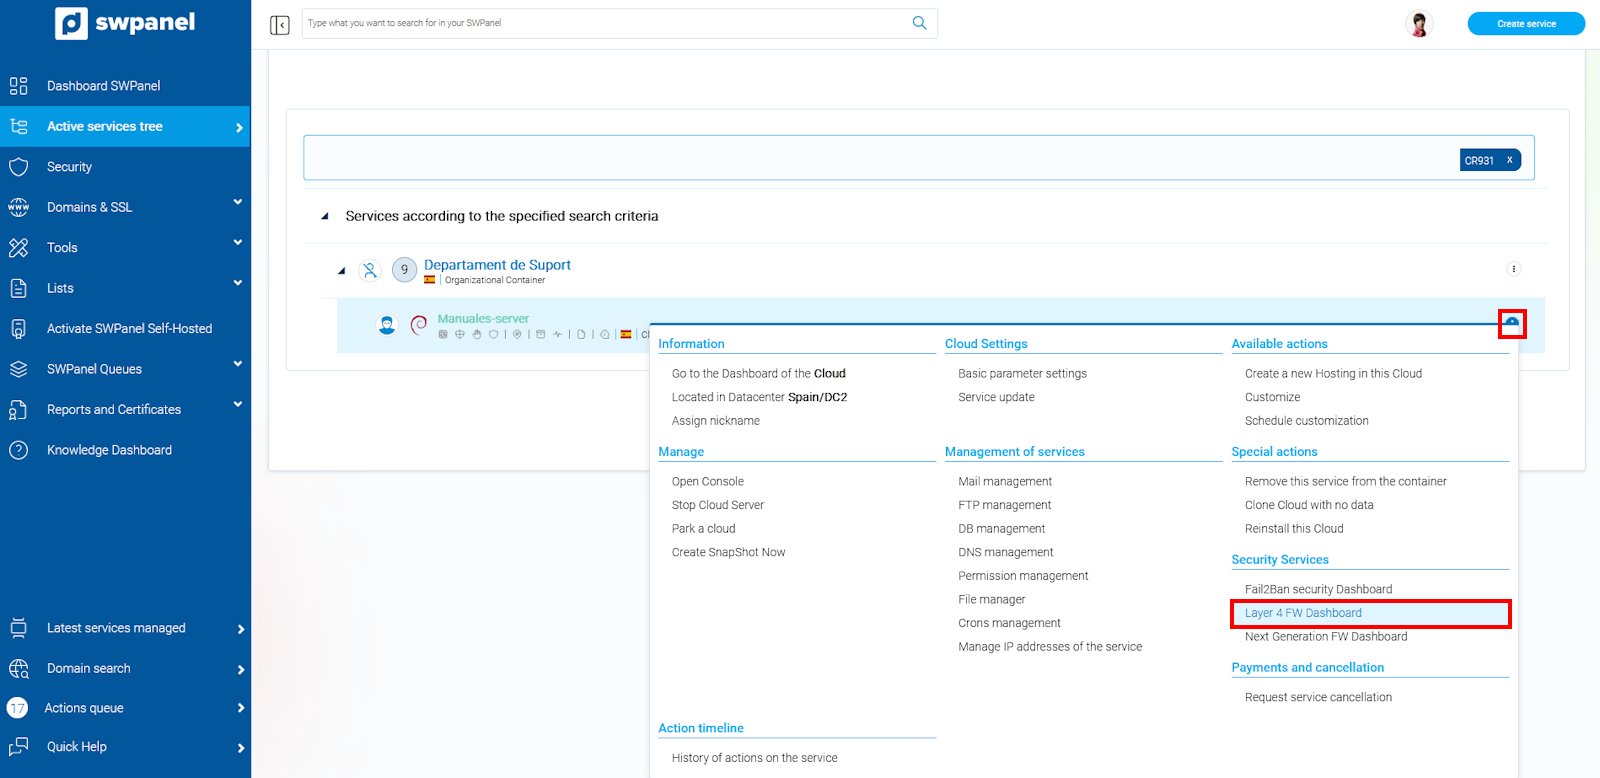The width and height of the screenshot is (1600, 778).
Task: Click the Security shield icon in sidebar
Action: click(19, 167)
